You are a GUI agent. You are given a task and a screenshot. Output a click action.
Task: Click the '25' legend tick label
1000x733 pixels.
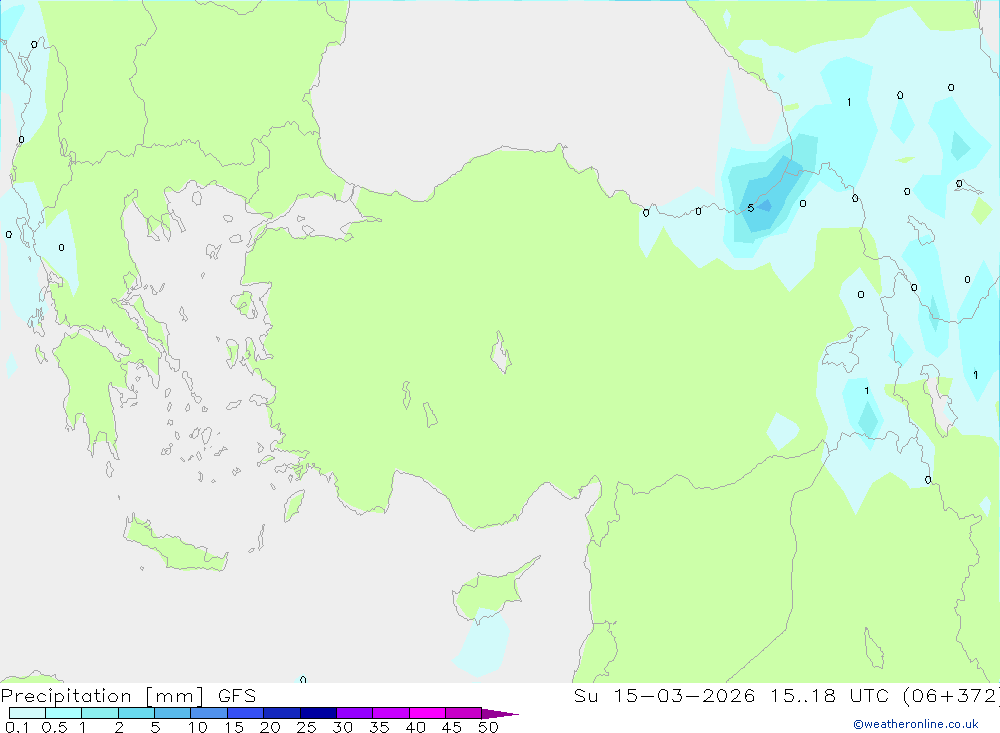coord(306,727)
